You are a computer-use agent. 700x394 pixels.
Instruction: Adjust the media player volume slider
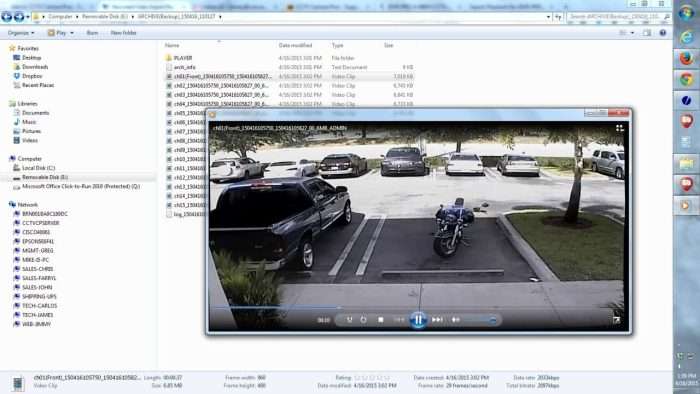480,320
